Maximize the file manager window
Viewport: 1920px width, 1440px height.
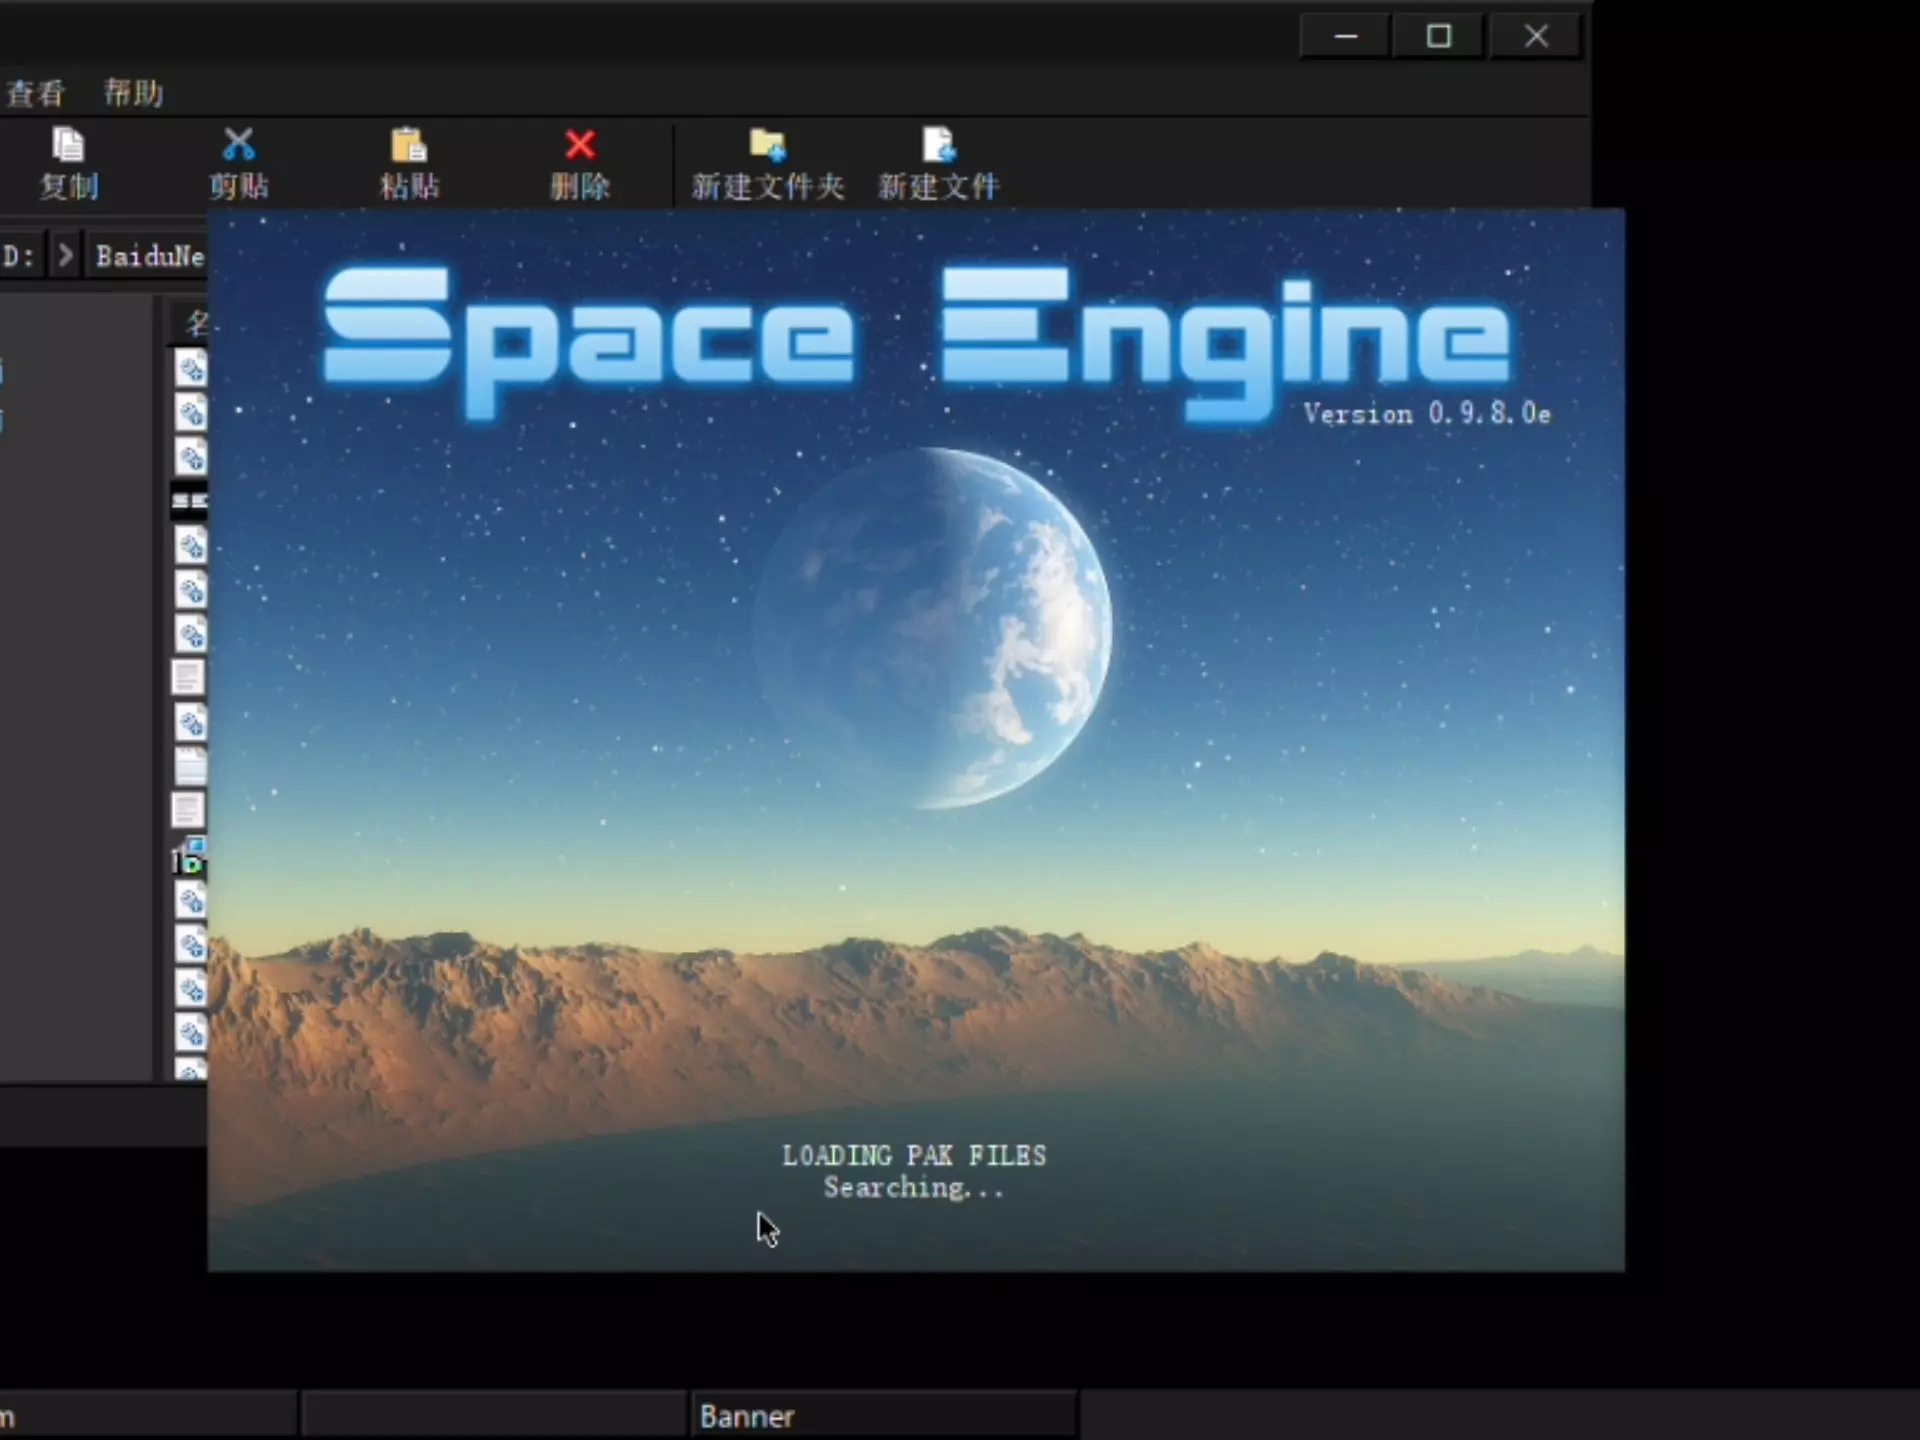1438,37
